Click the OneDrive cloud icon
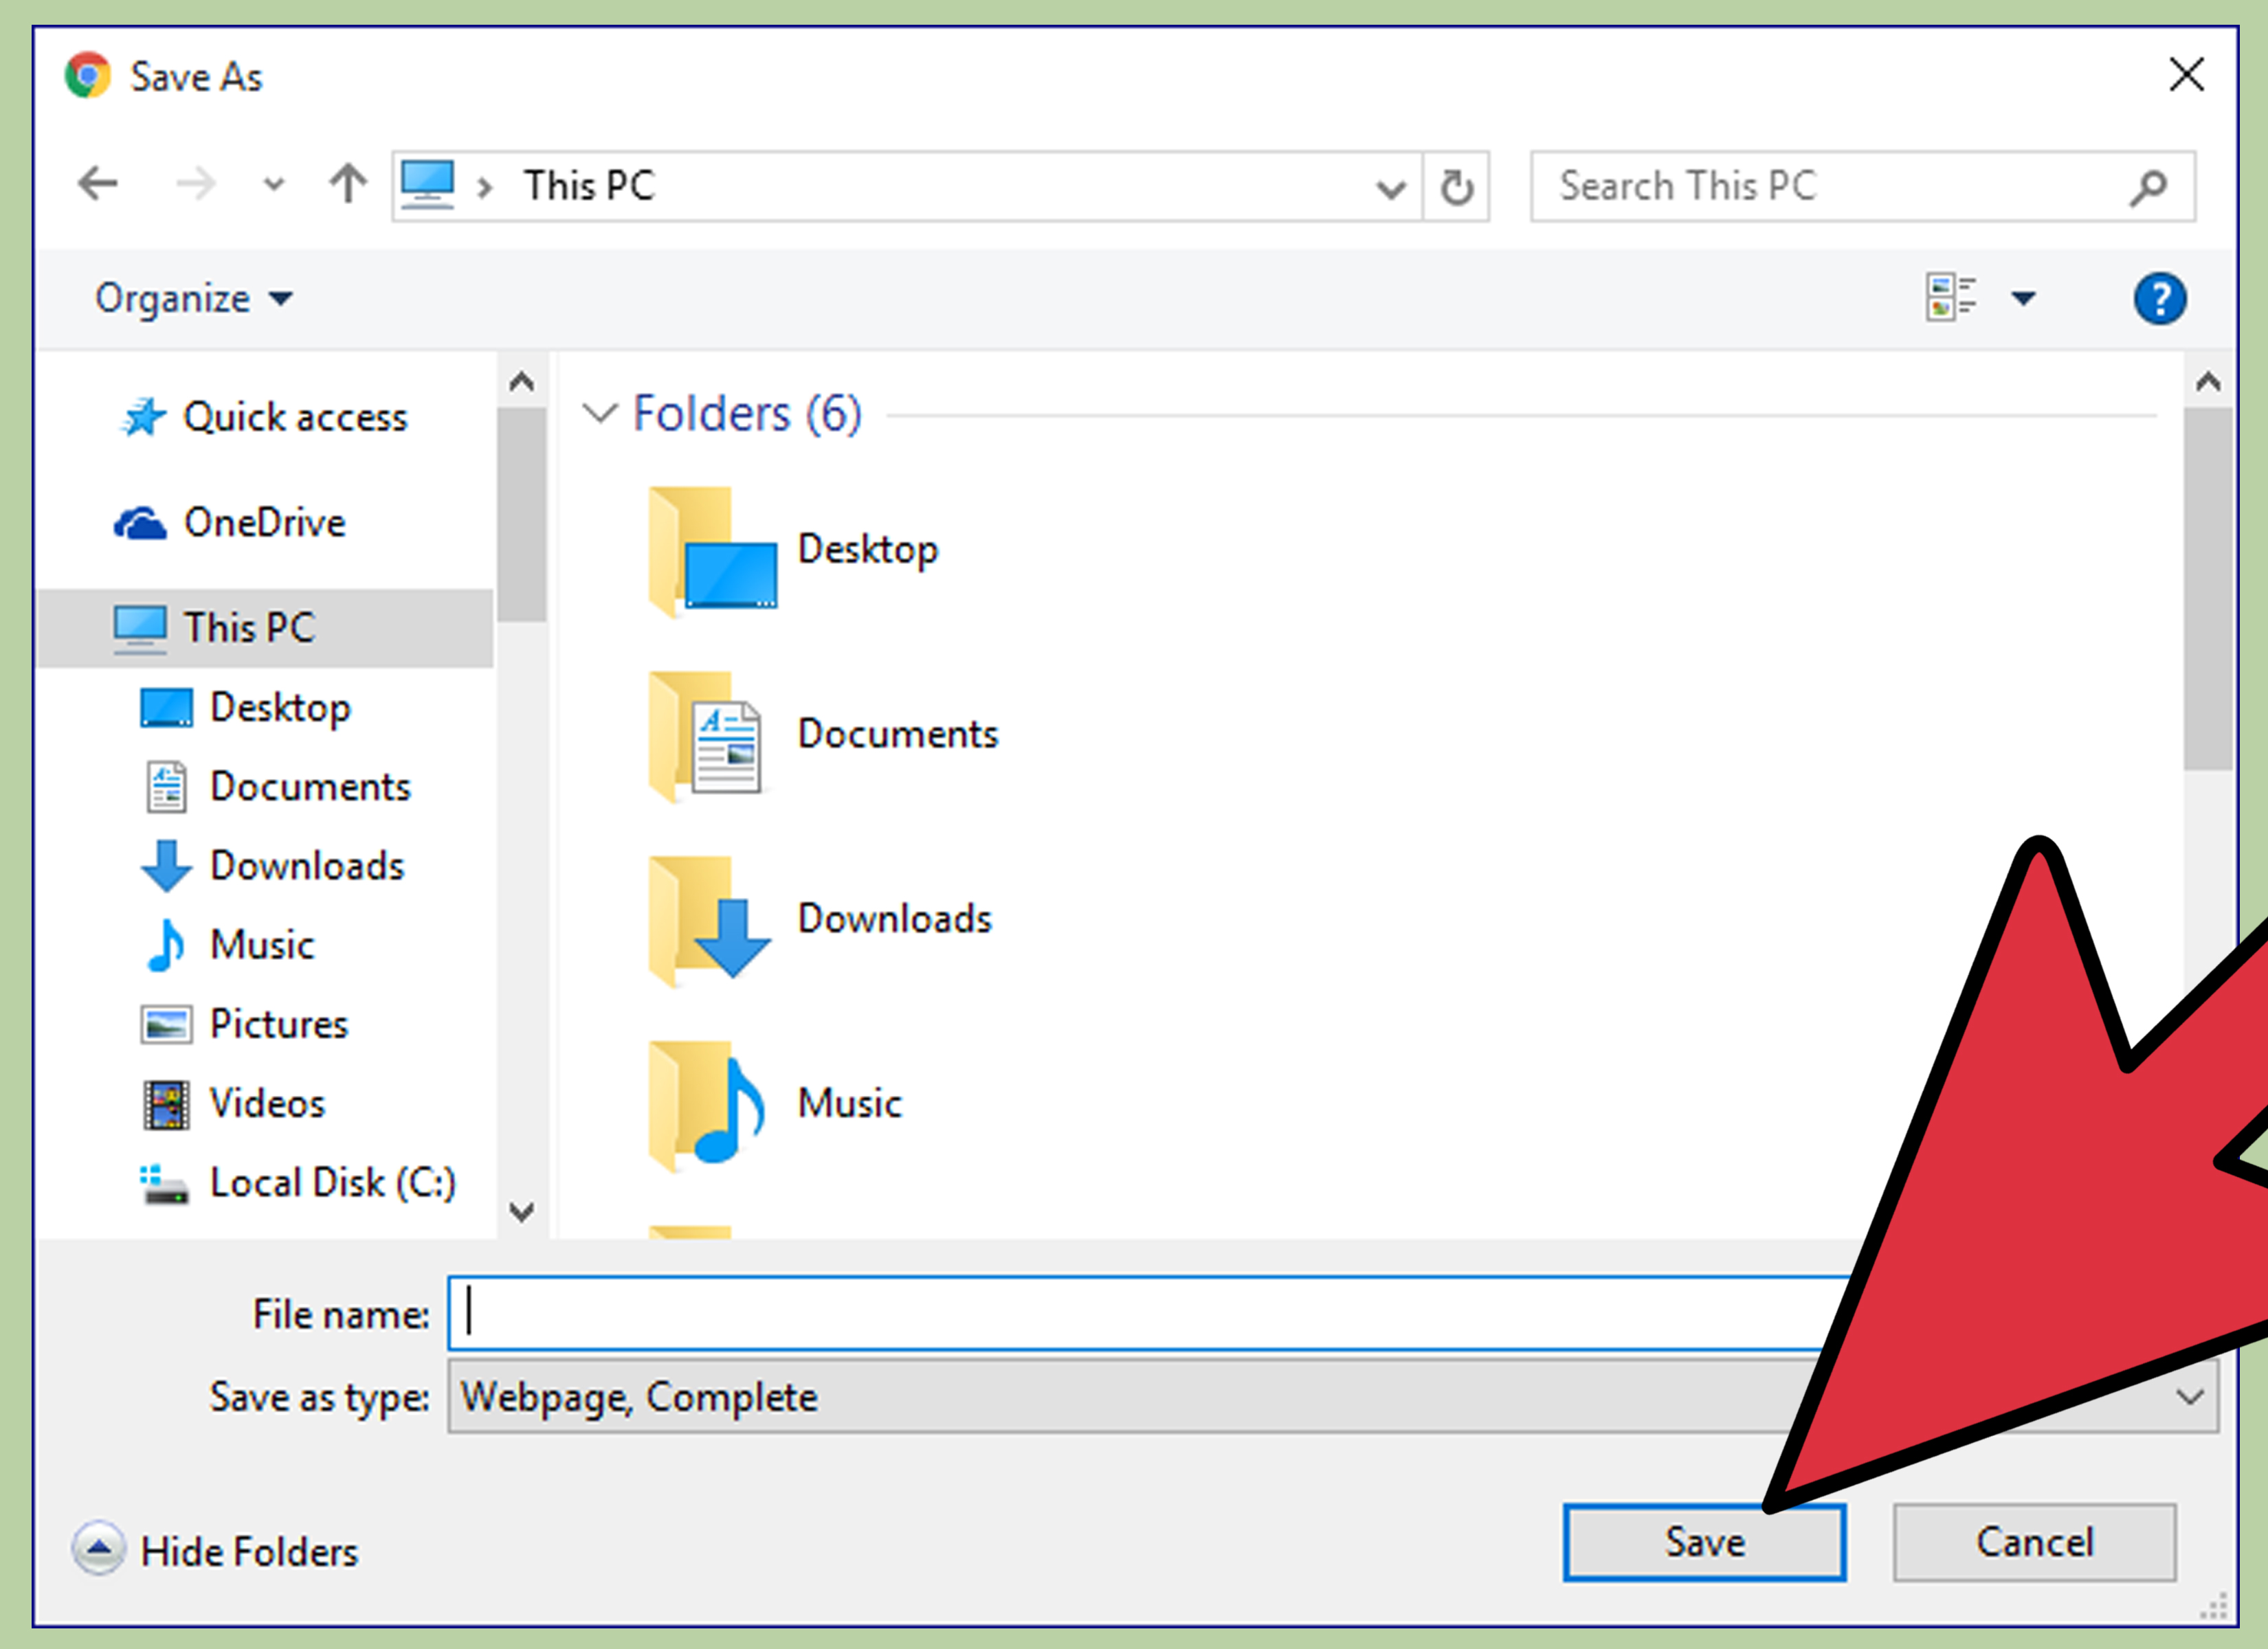This screenshot has width=2268, height=1649. [x=140, y=523]
